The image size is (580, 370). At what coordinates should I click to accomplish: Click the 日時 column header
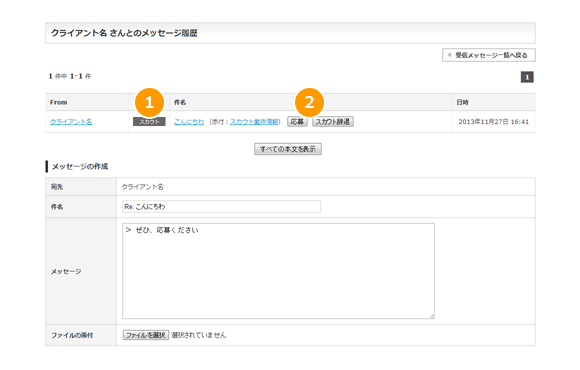coord(462,102)
